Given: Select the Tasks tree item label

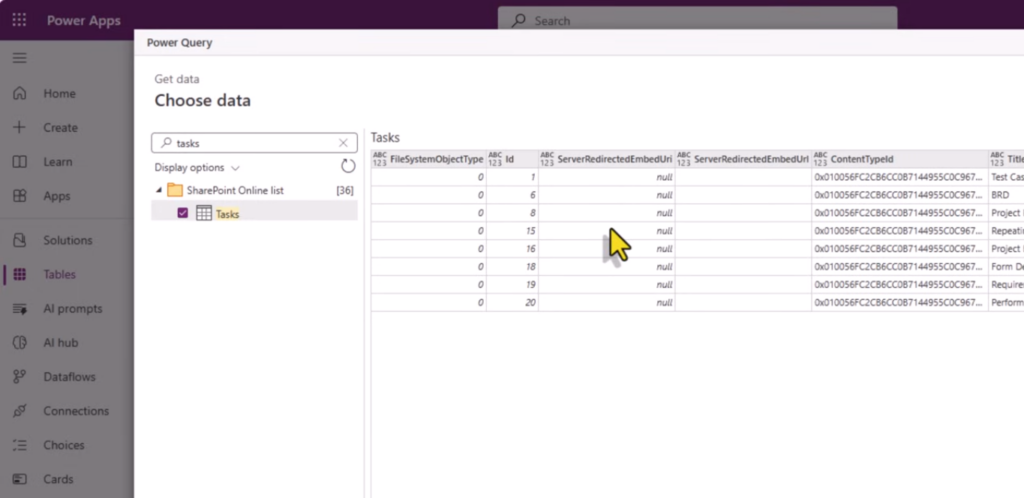Looking at the screenshot, I should click(x=227, y=214).
